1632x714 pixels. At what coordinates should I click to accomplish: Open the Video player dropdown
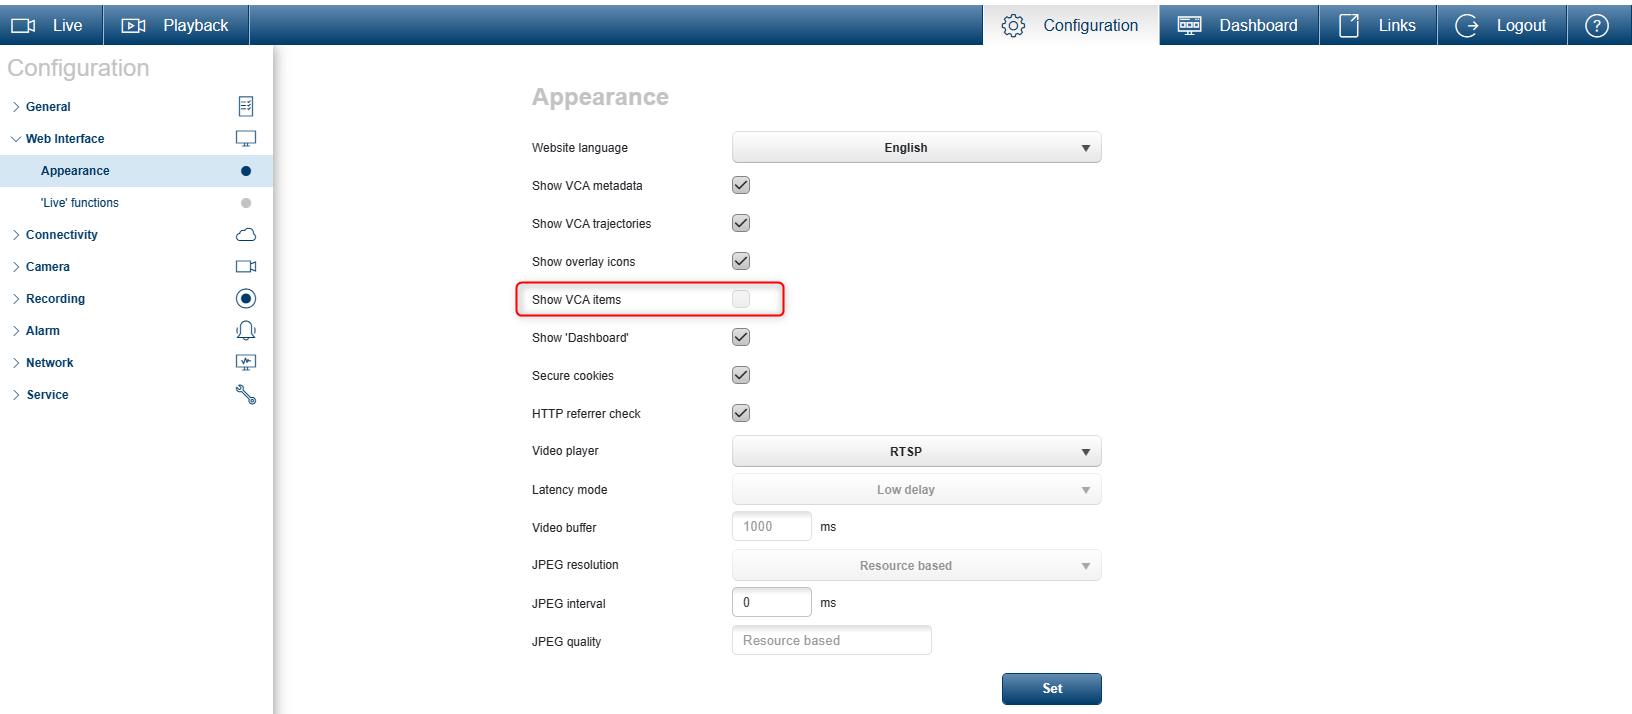click(x=916, y=452)
